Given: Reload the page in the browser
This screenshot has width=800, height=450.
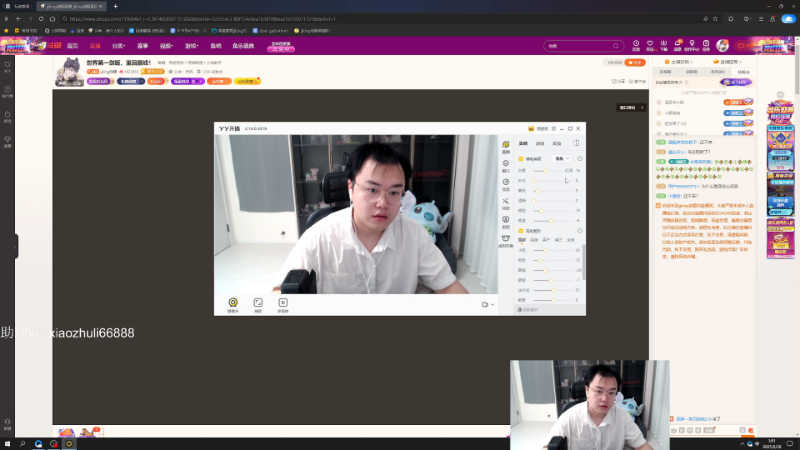Looking at the screenshot, I should pos(41,19).
